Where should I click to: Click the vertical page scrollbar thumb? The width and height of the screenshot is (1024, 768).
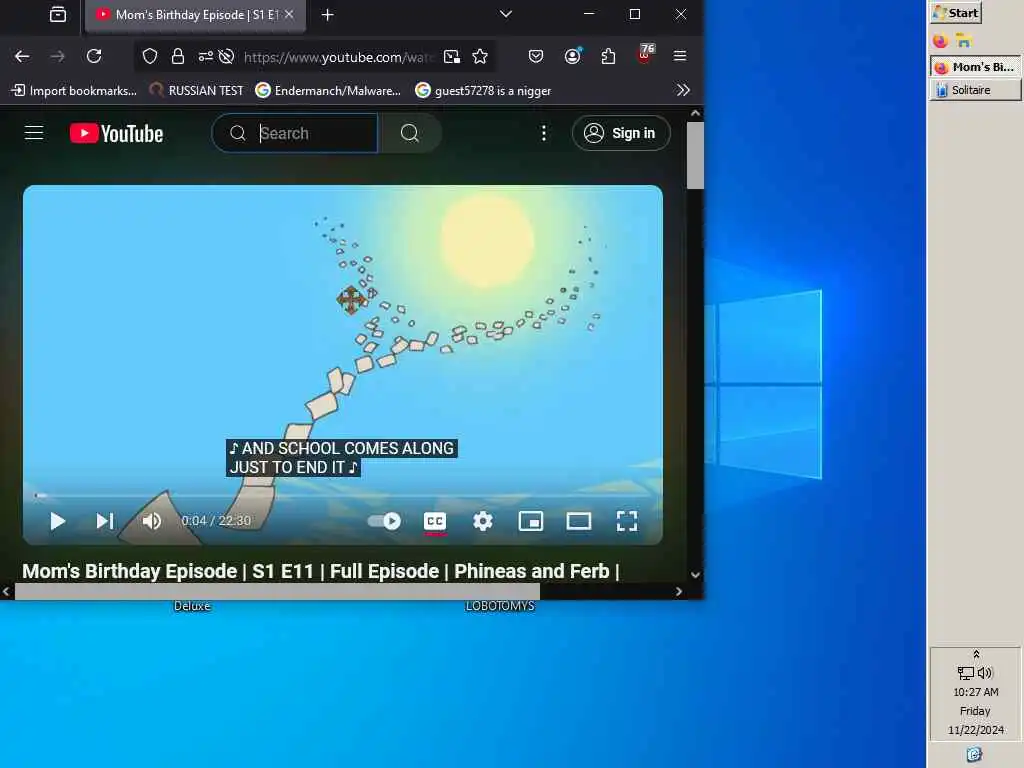click(x=696, y=155)
